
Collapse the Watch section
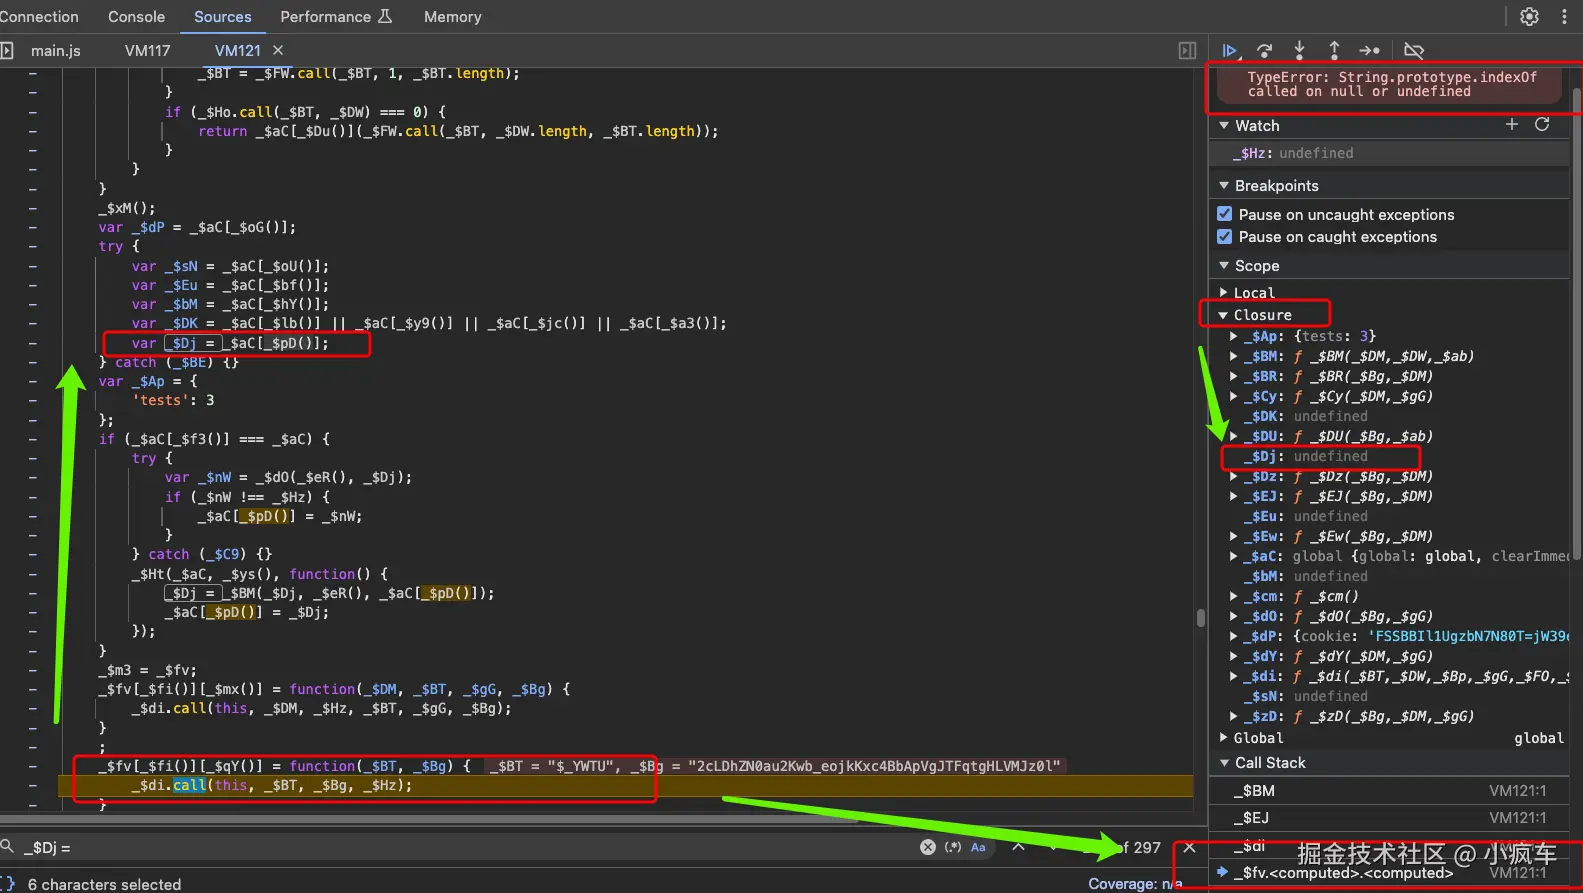[1224, 126]
